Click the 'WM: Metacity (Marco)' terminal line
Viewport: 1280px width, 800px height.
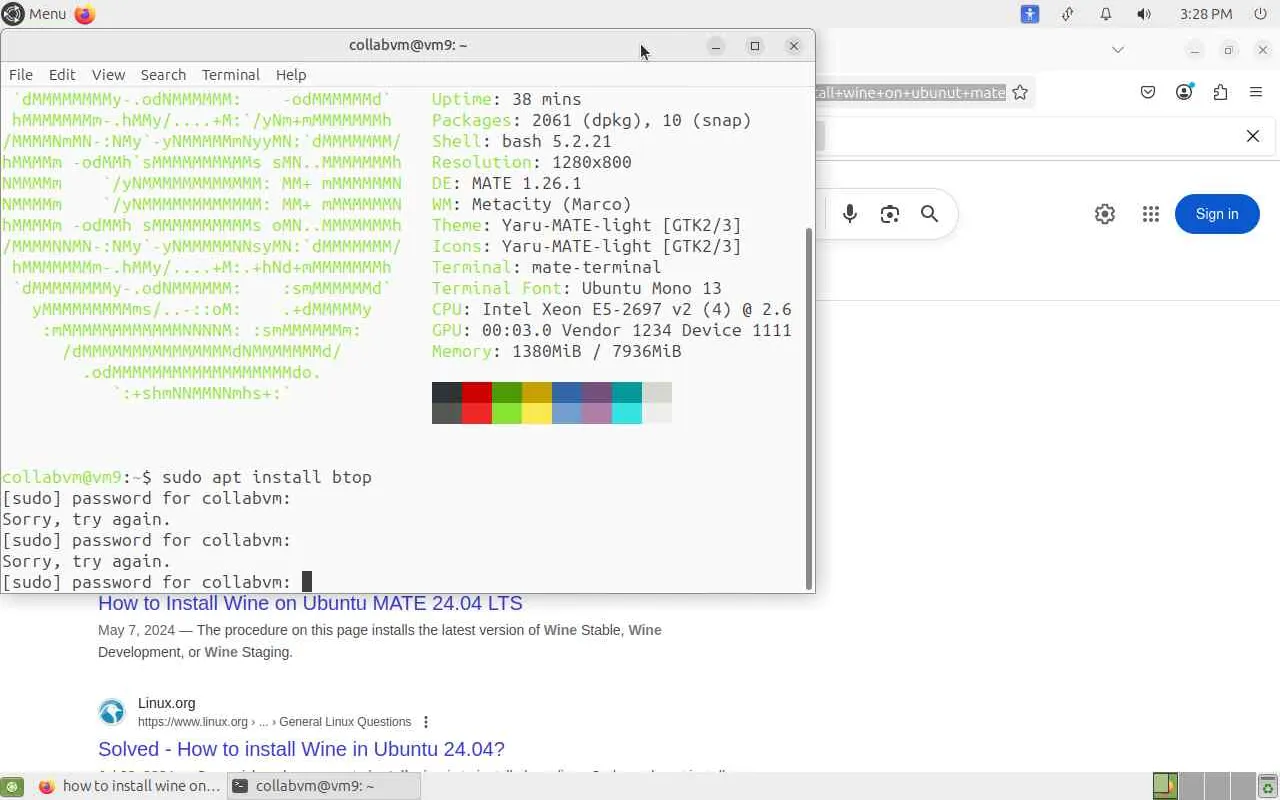(x=531, y=204)
